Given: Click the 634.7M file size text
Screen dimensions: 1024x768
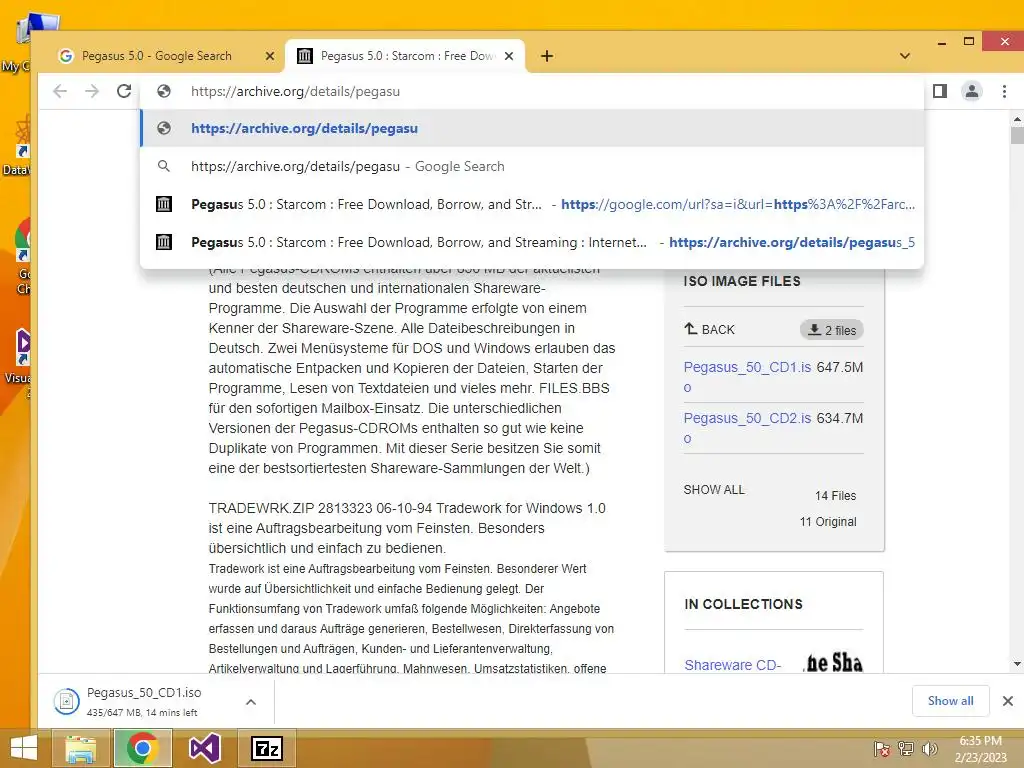Looking at the screenshot, I should [840, 418].
